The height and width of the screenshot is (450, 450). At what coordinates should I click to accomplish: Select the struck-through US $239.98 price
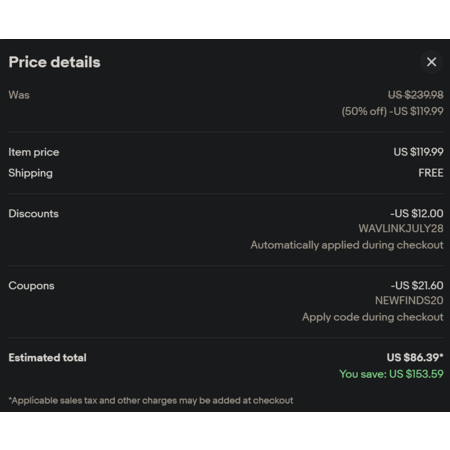pos(415,95)
